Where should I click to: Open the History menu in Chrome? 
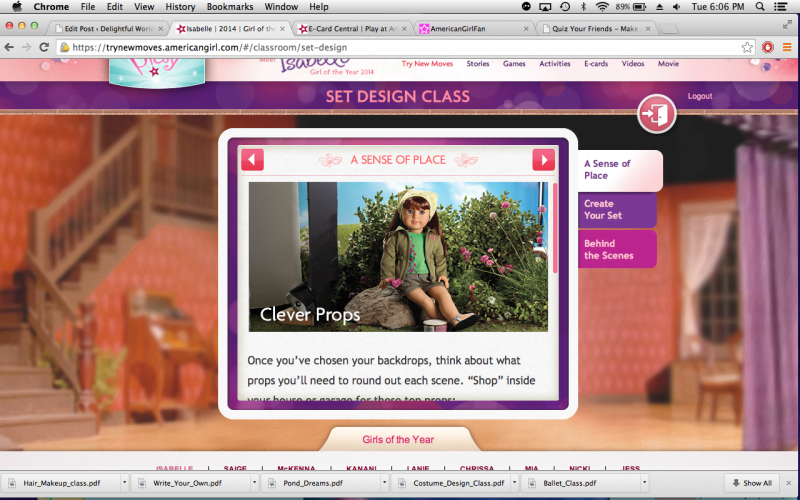[180, 7]
